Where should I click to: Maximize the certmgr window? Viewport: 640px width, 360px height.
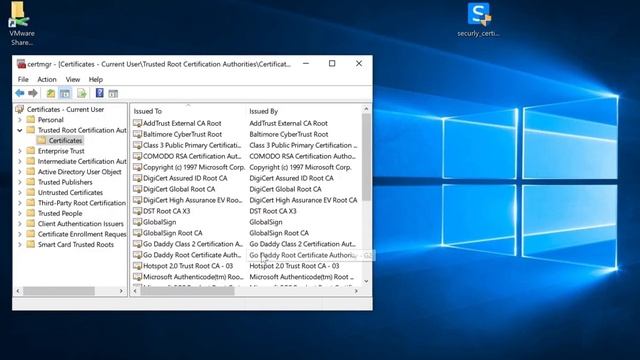click(332, 63)
